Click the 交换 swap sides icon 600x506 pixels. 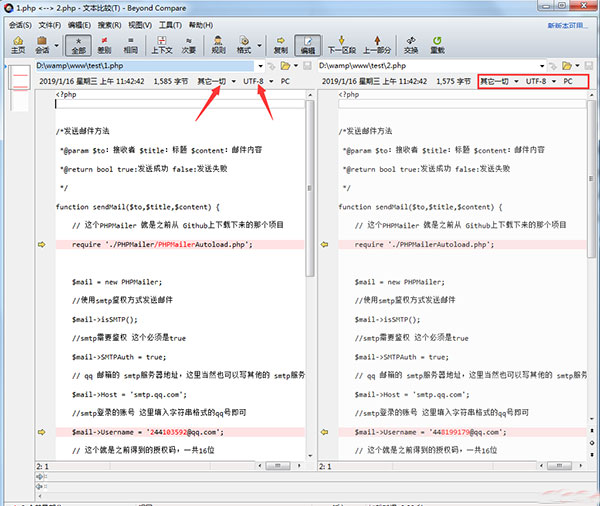coord(411,45)
